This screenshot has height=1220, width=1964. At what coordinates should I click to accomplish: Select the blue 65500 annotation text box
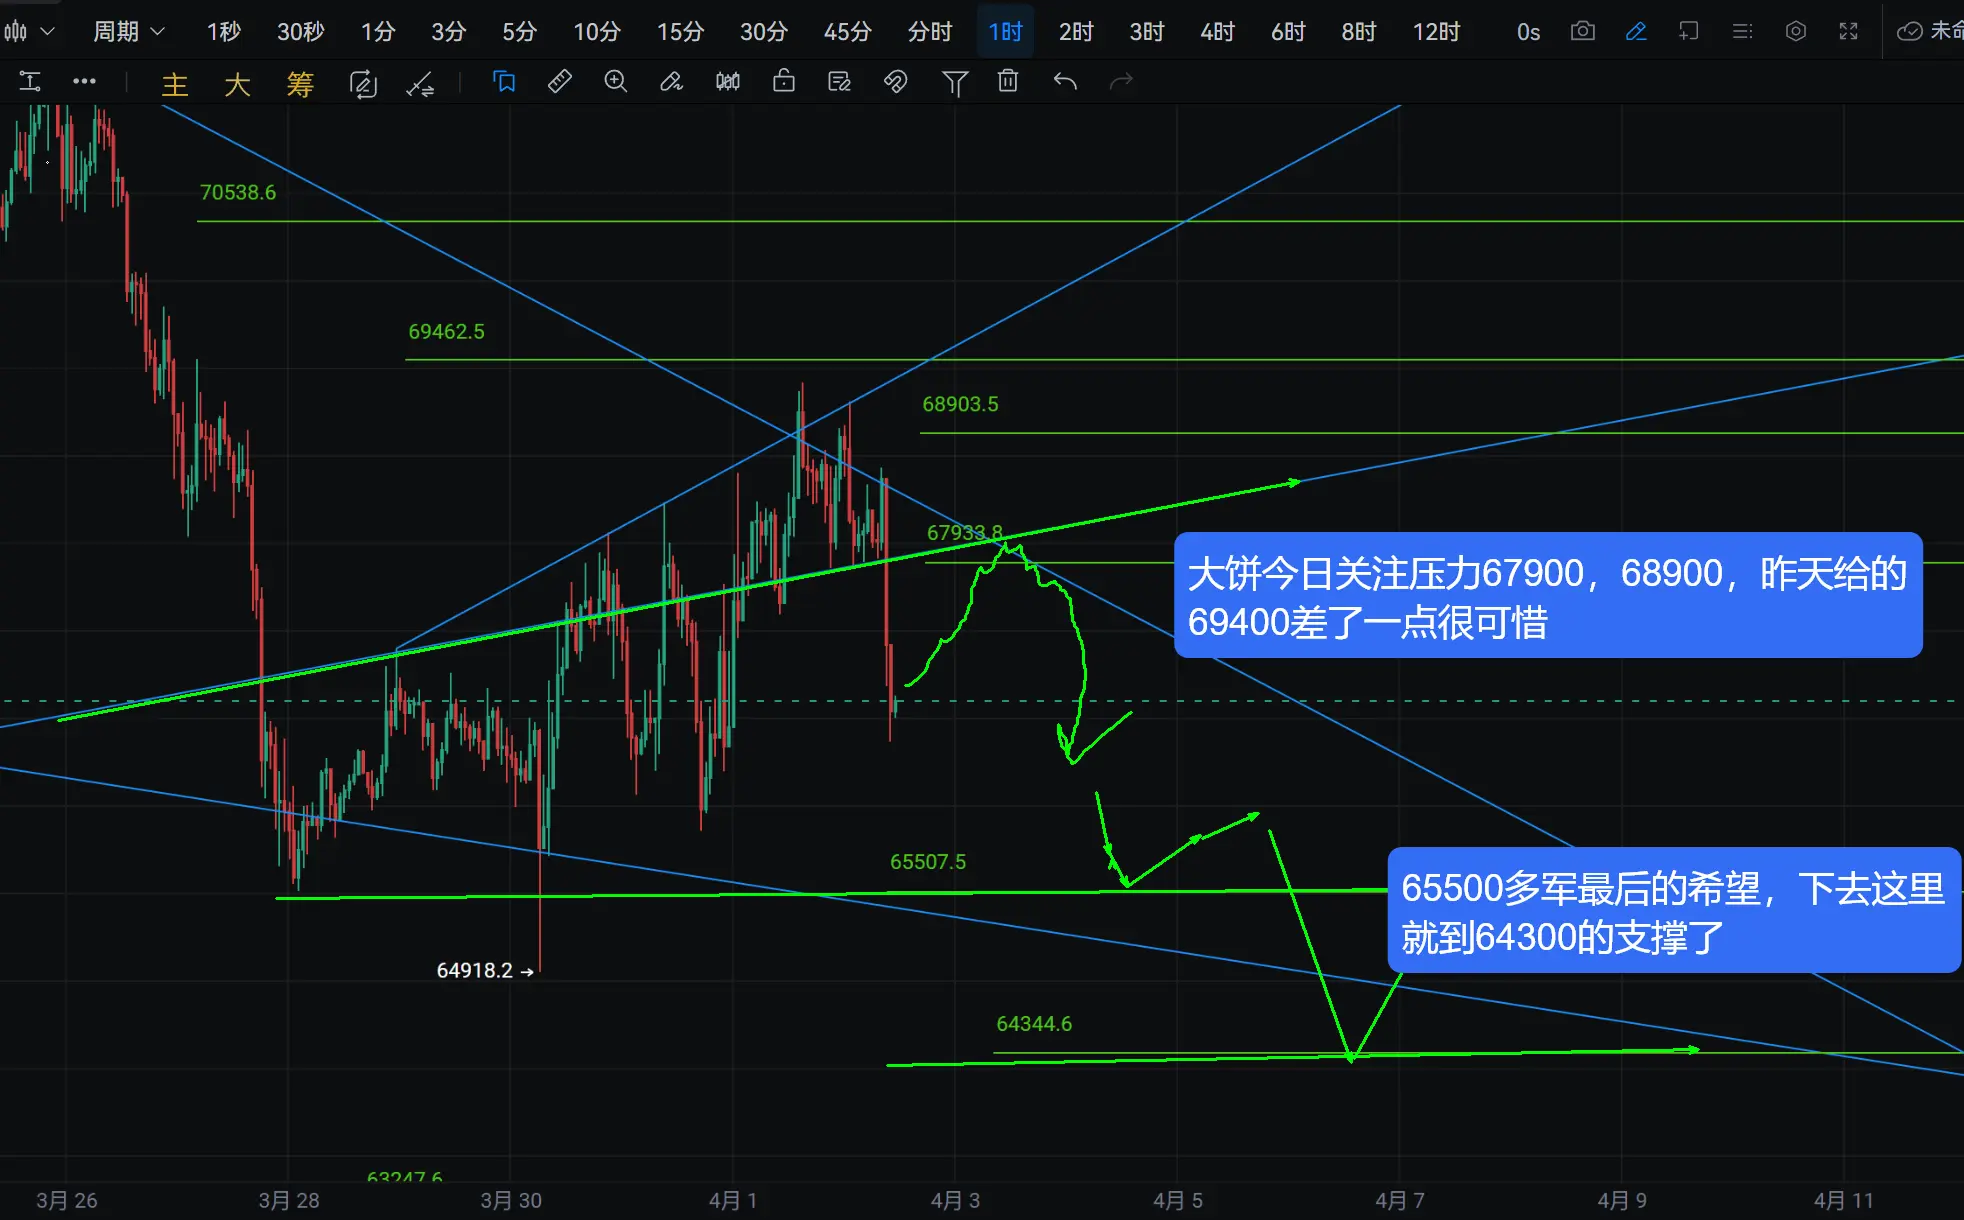pos(1673,911)
